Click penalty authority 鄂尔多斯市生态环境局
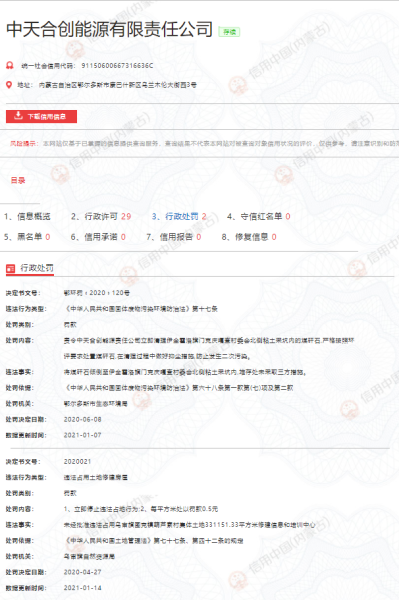 (x=96, y=404)
